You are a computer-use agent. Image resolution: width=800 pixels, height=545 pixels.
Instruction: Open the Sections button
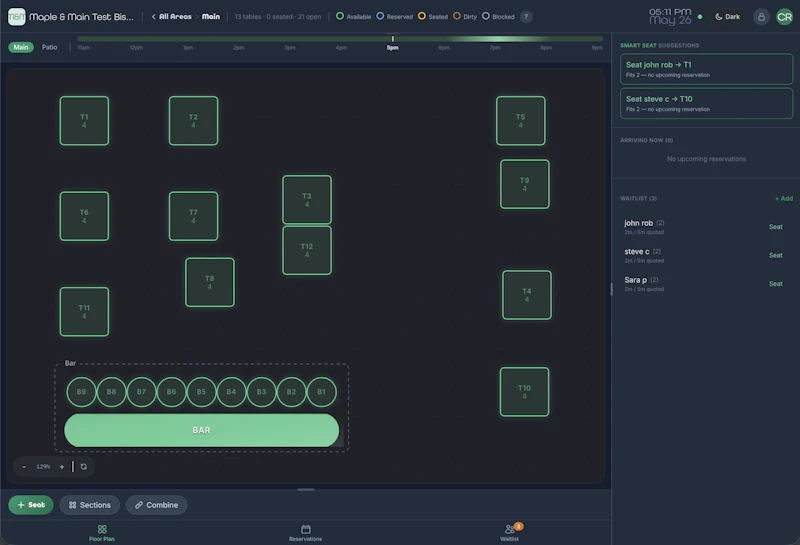point(90,505)
